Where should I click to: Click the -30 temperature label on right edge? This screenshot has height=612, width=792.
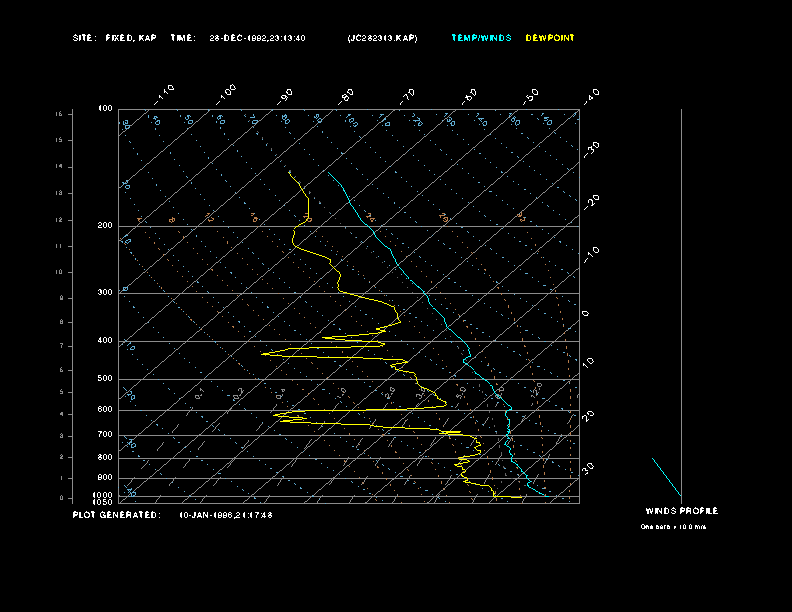(x=591, y=149)
